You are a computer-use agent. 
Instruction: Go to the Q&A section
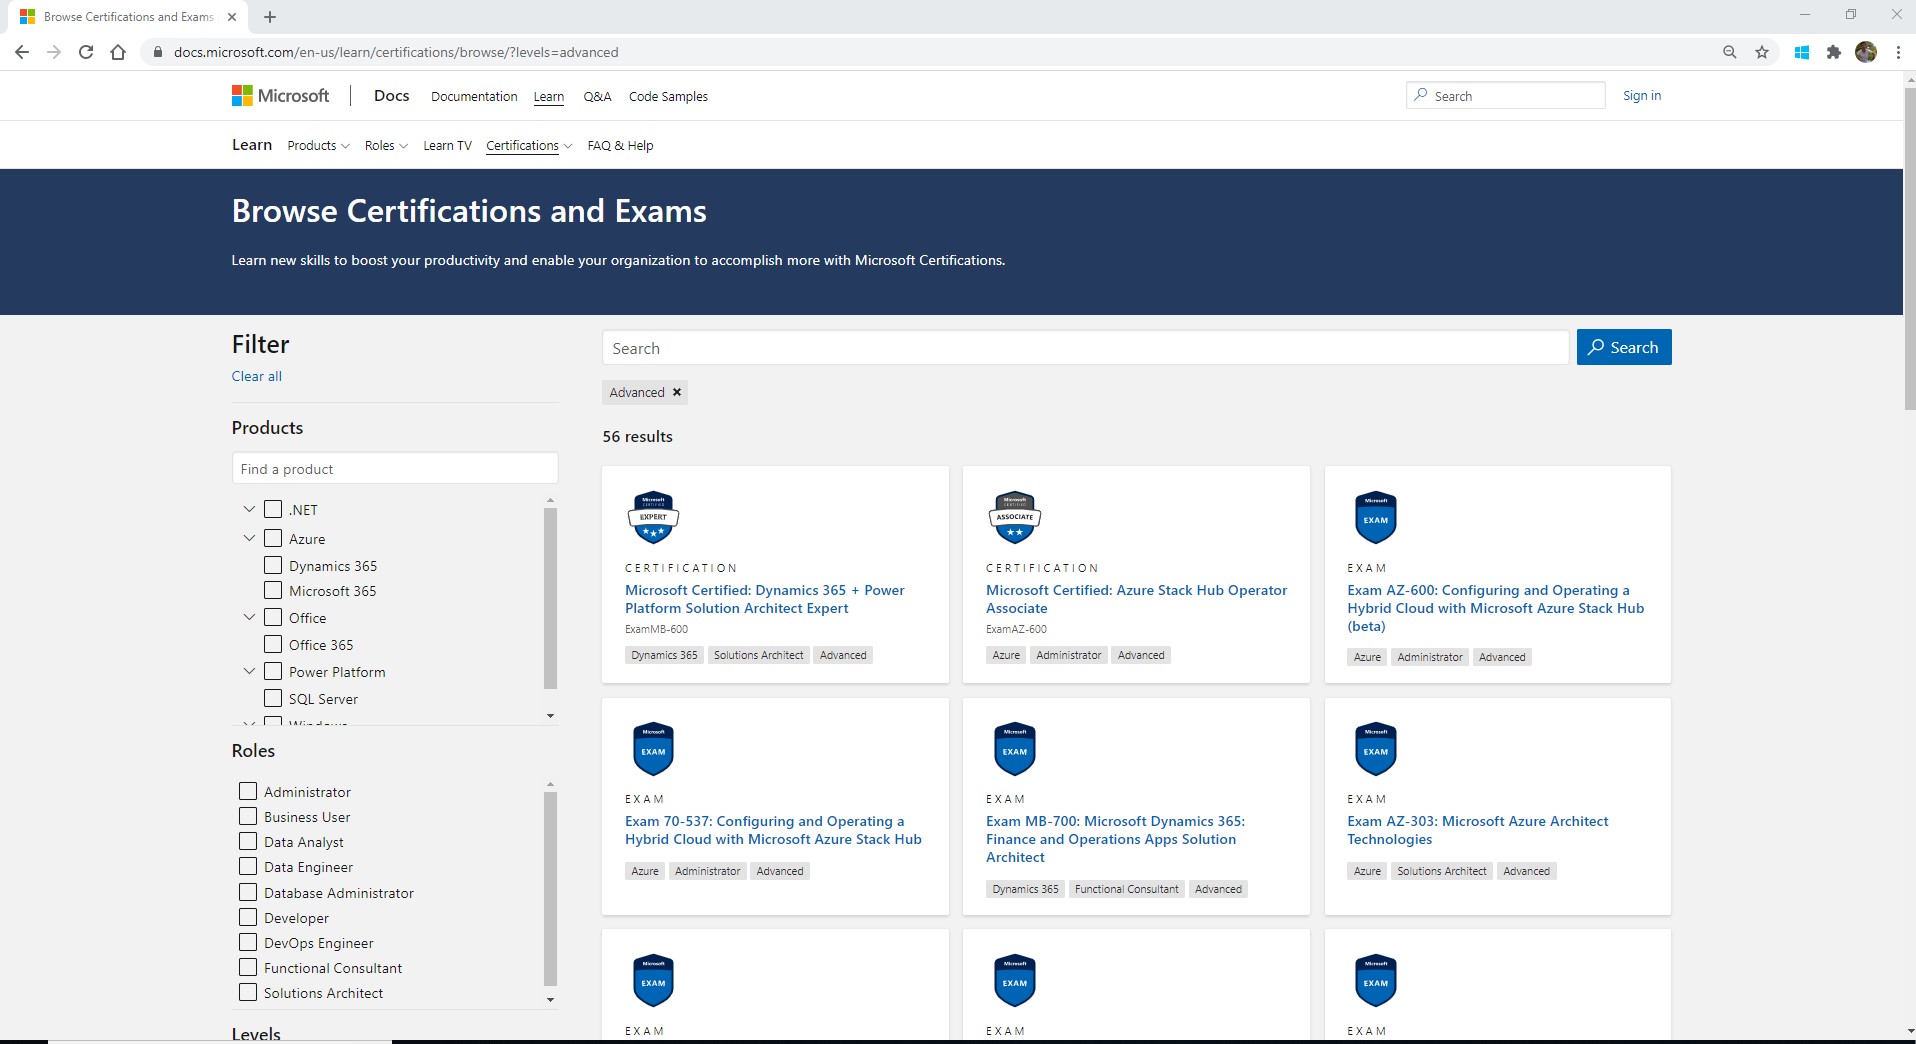click(x=597, y=97)
